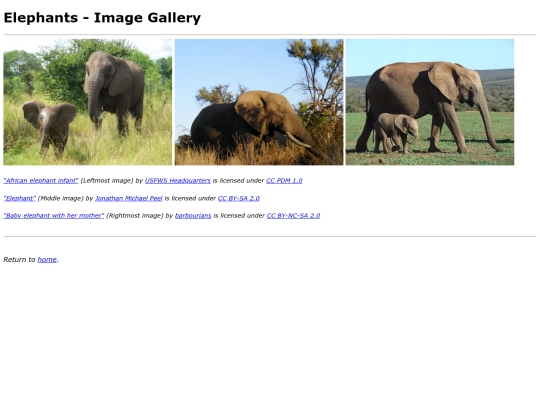Click the middle tusked elephant photo
Screen dimensions: 540x405
259,102
